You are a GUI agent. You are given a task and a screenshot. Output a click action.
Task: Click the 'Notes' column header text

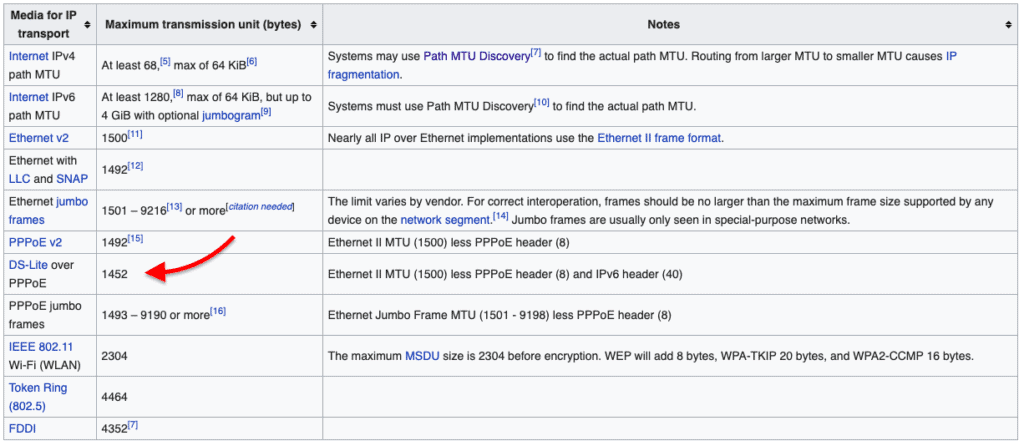click(x=664, y=24)
